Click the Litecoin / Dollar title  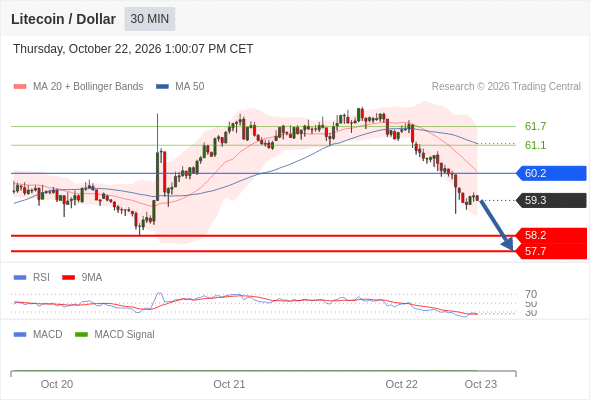[x=63, y=19]
